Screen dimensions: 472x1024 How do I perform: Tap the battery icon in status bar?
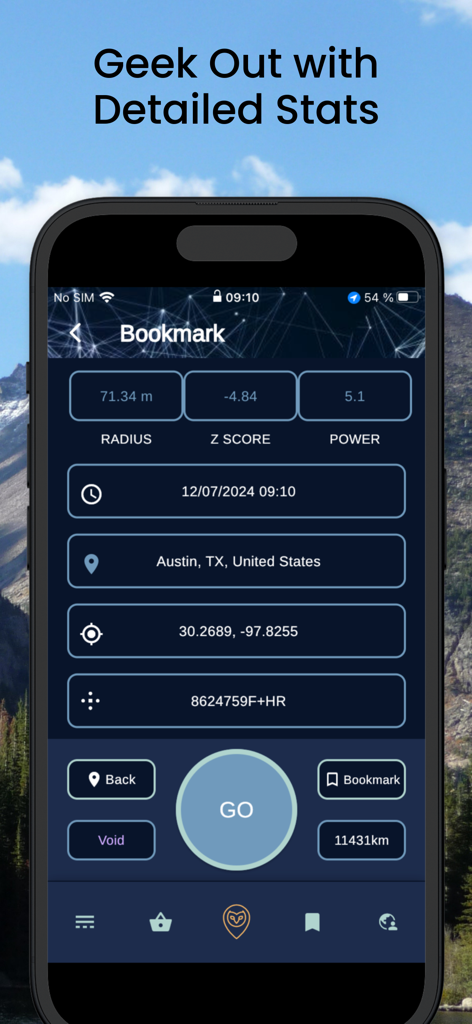pos(408,297)
